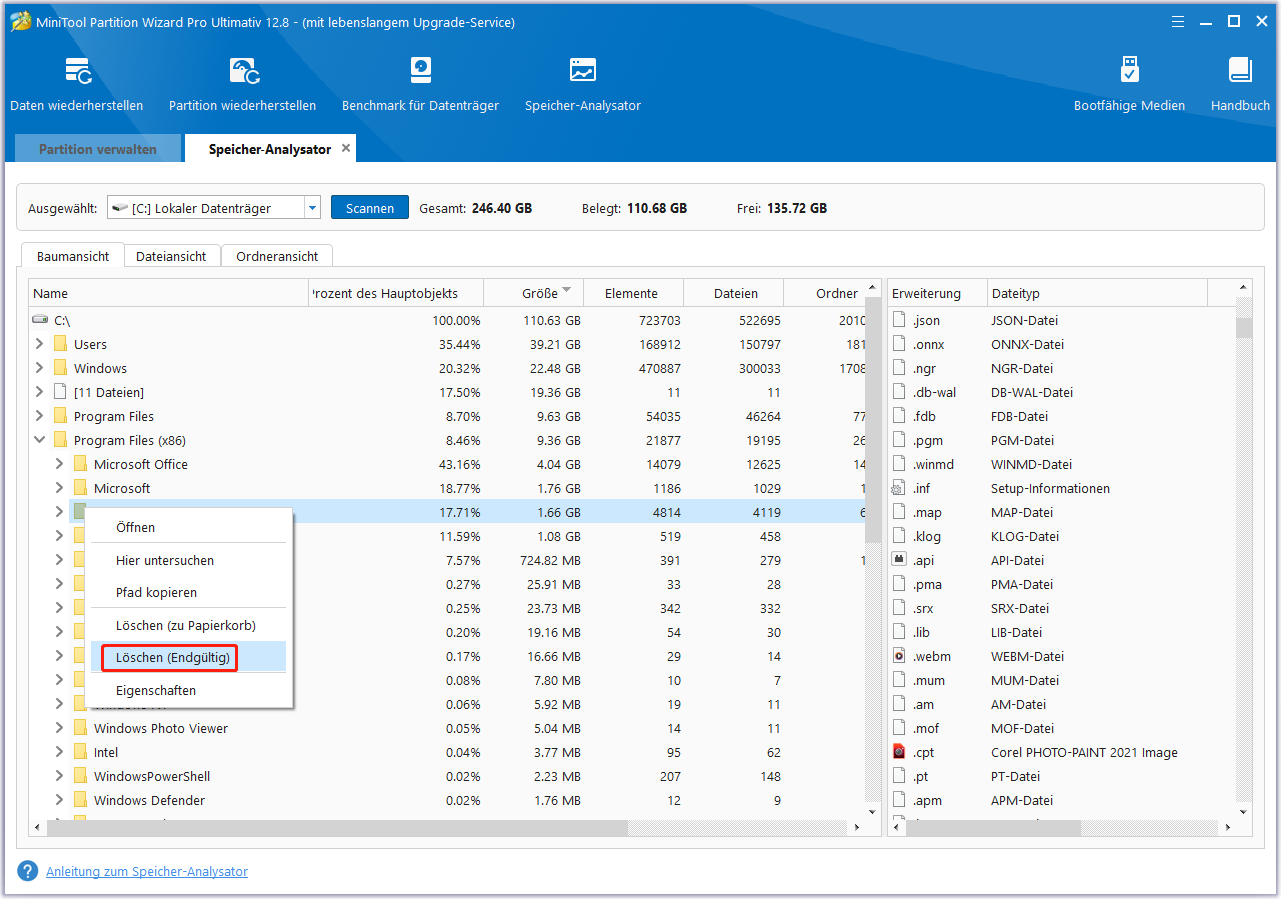
Task: Expand the Users folder
Action: (x=39, y=344)
